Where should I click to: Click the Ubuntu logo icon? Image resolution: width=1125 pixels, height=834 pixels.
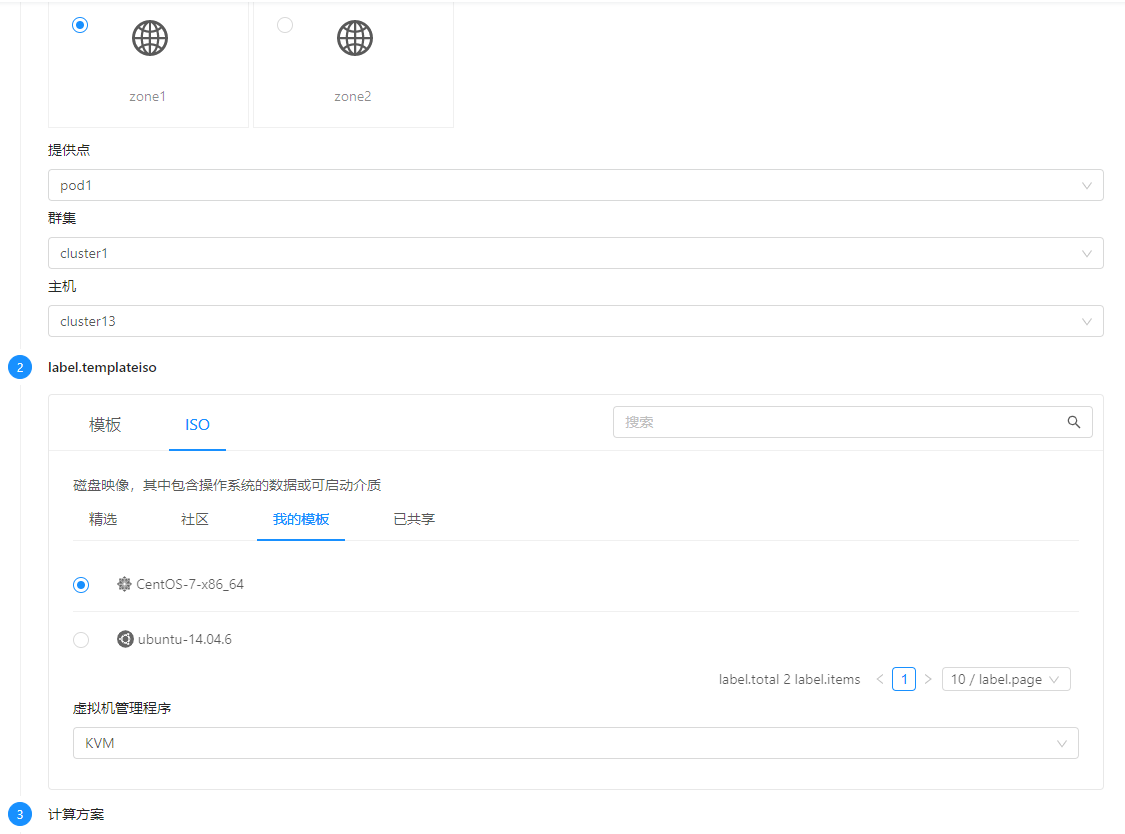pos(124,639)
